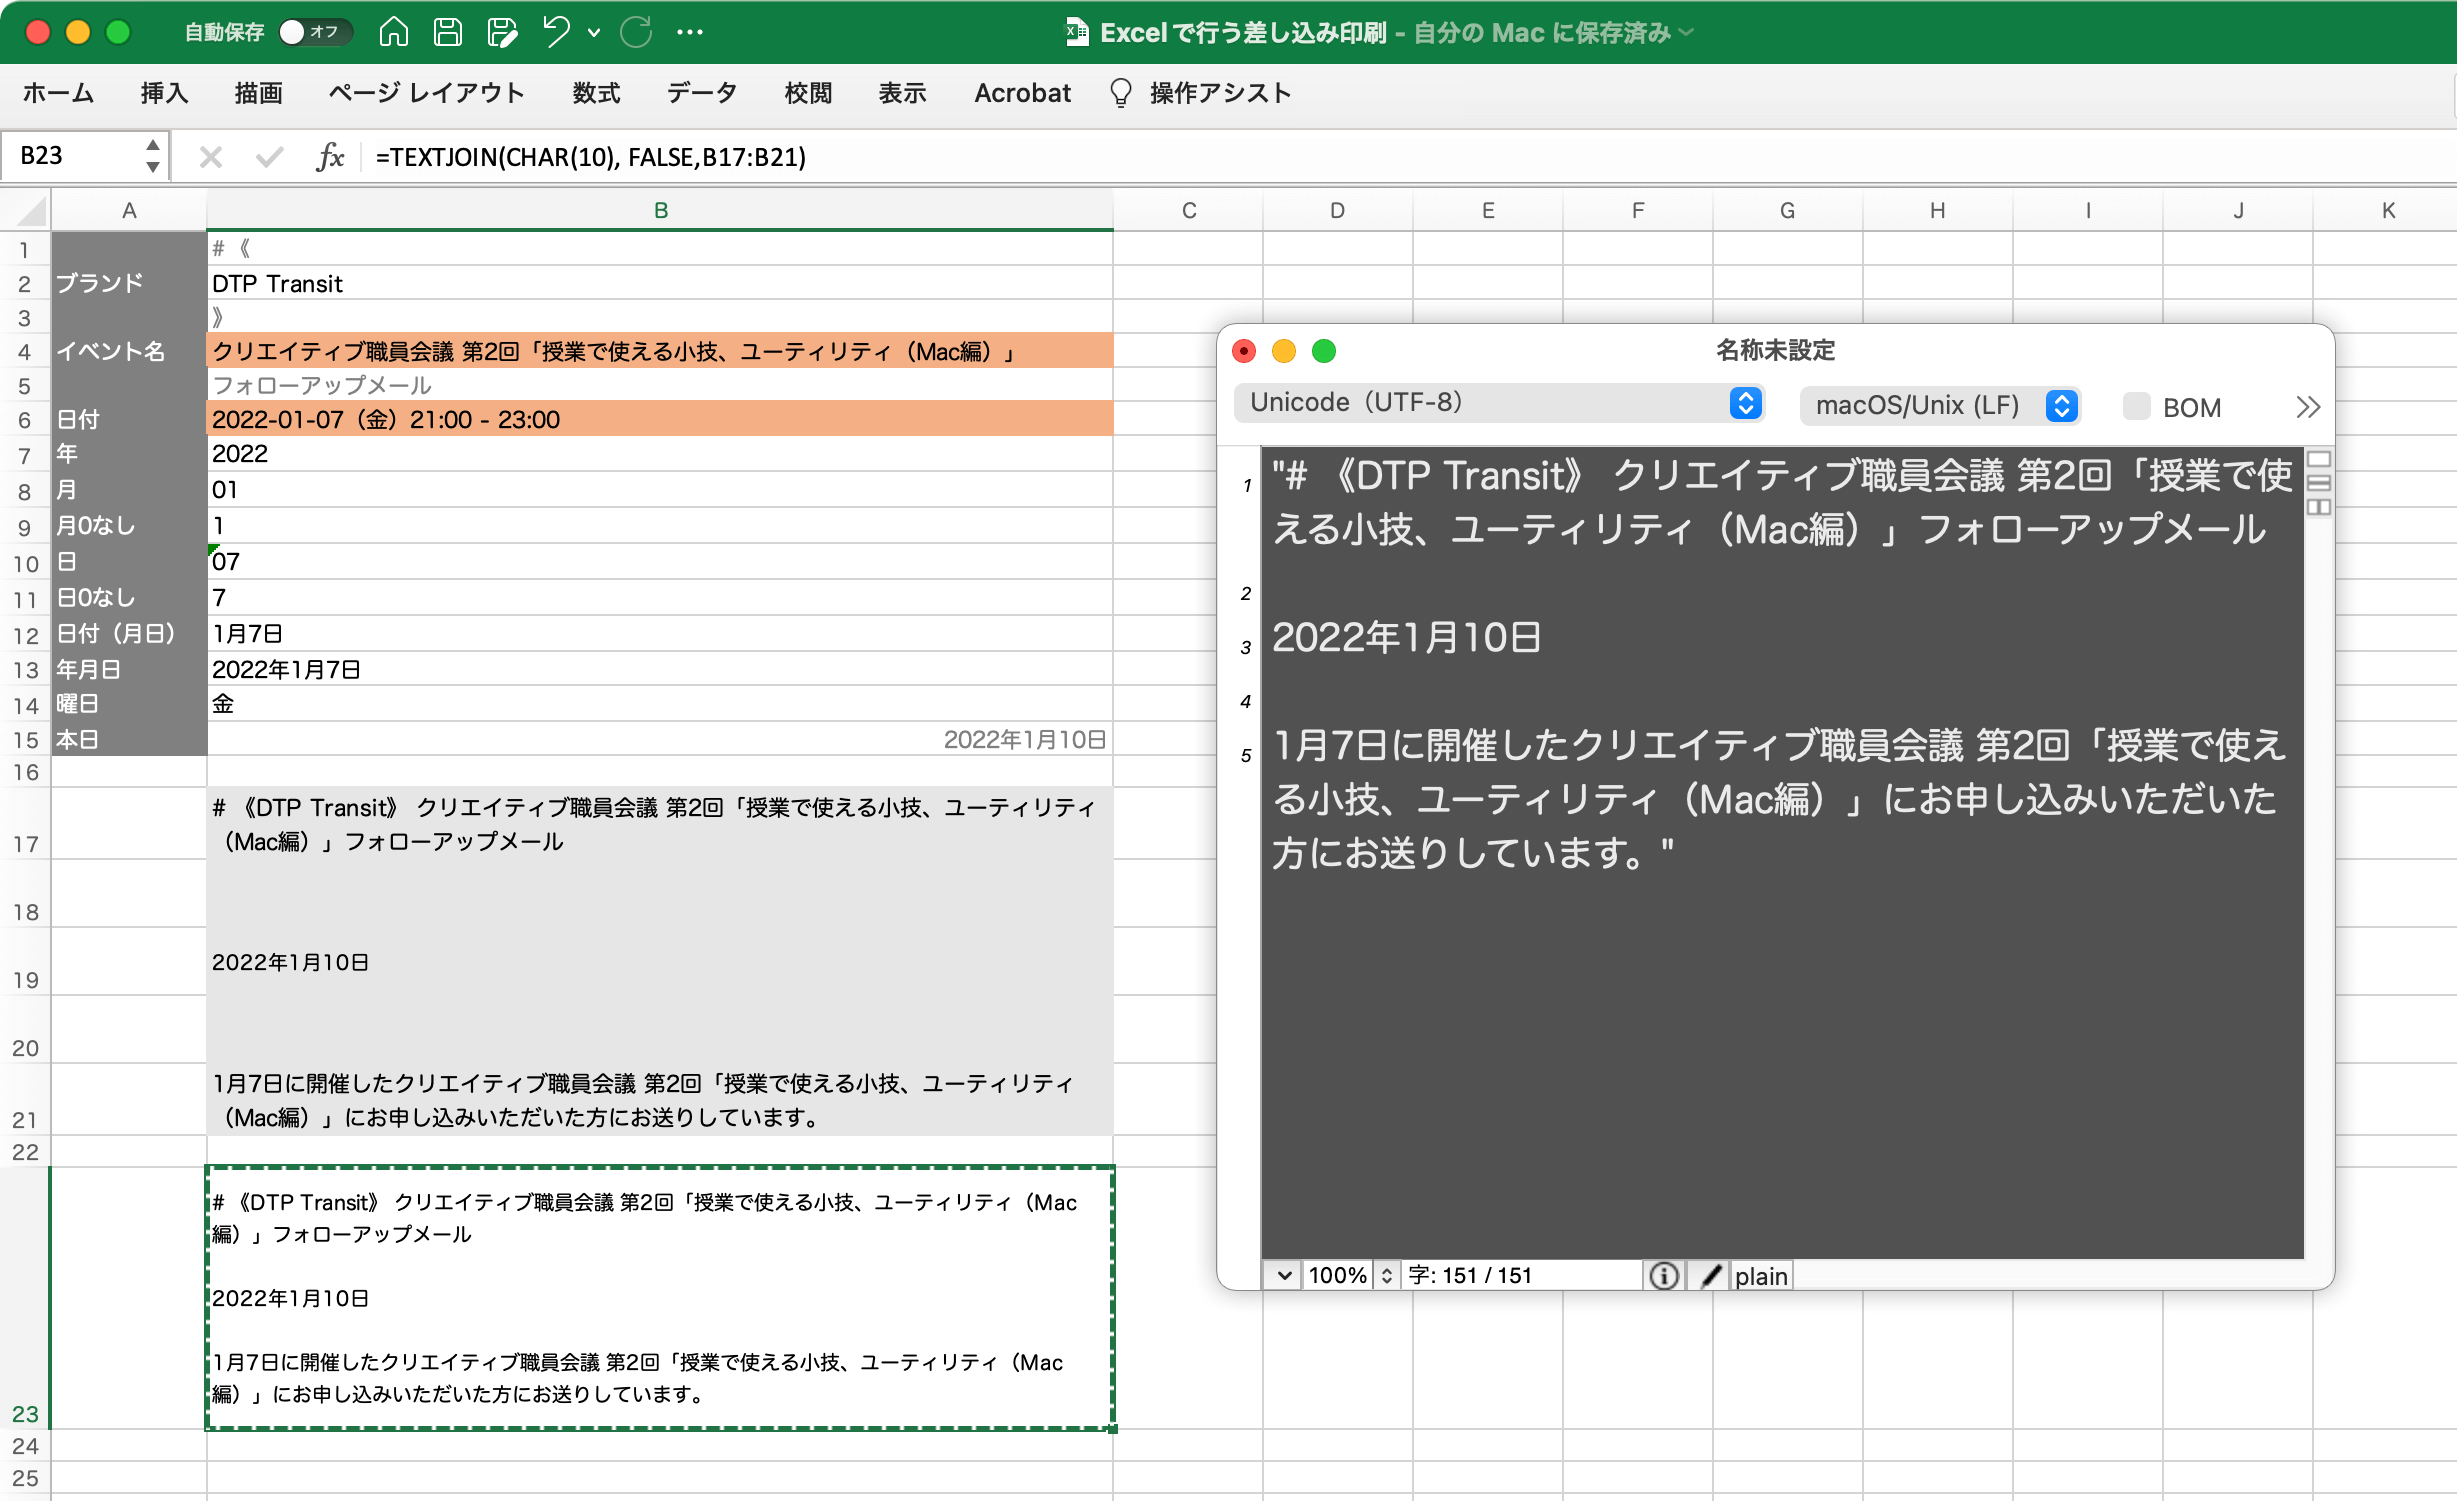This screenshot has width=2457, height=1501.
Task: Select row 23 header
Action: click(x=25, y=1298)
